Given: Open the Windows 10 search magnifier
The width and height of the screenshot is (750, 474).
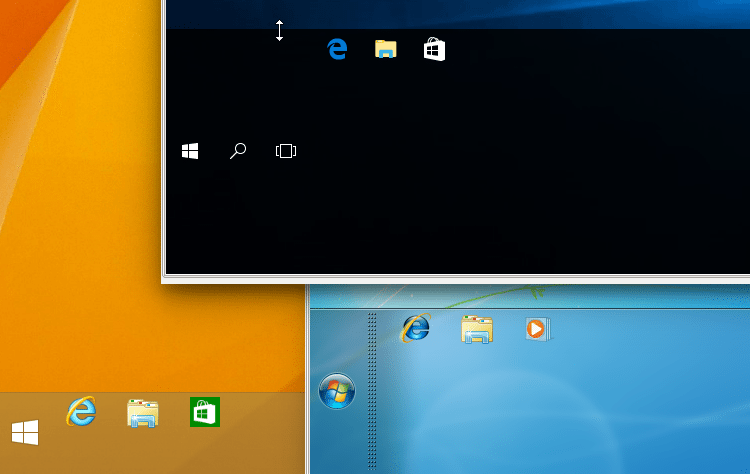Looking at the screenshot, I should tap(238, 151).
